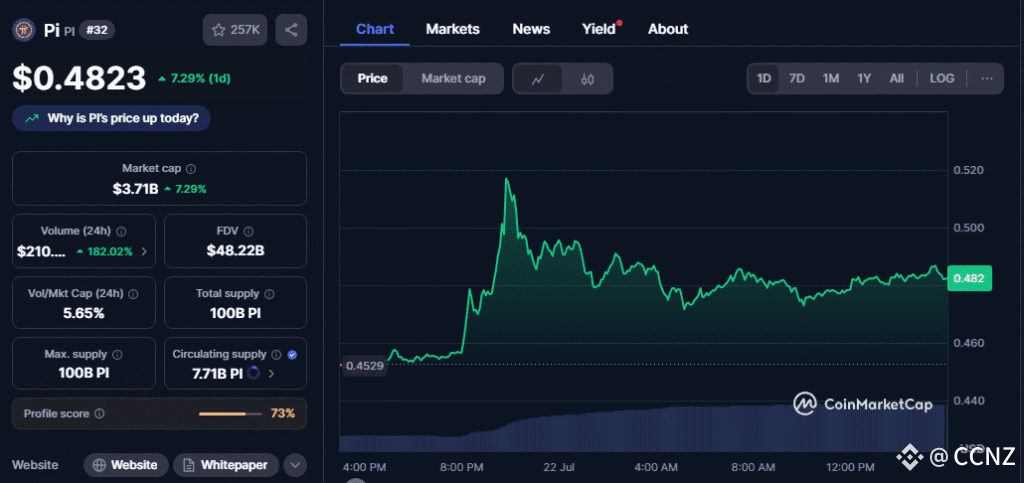Expand Circulating supply details chevron
This screenshot has height=483, width=1024.
(271, 374)
